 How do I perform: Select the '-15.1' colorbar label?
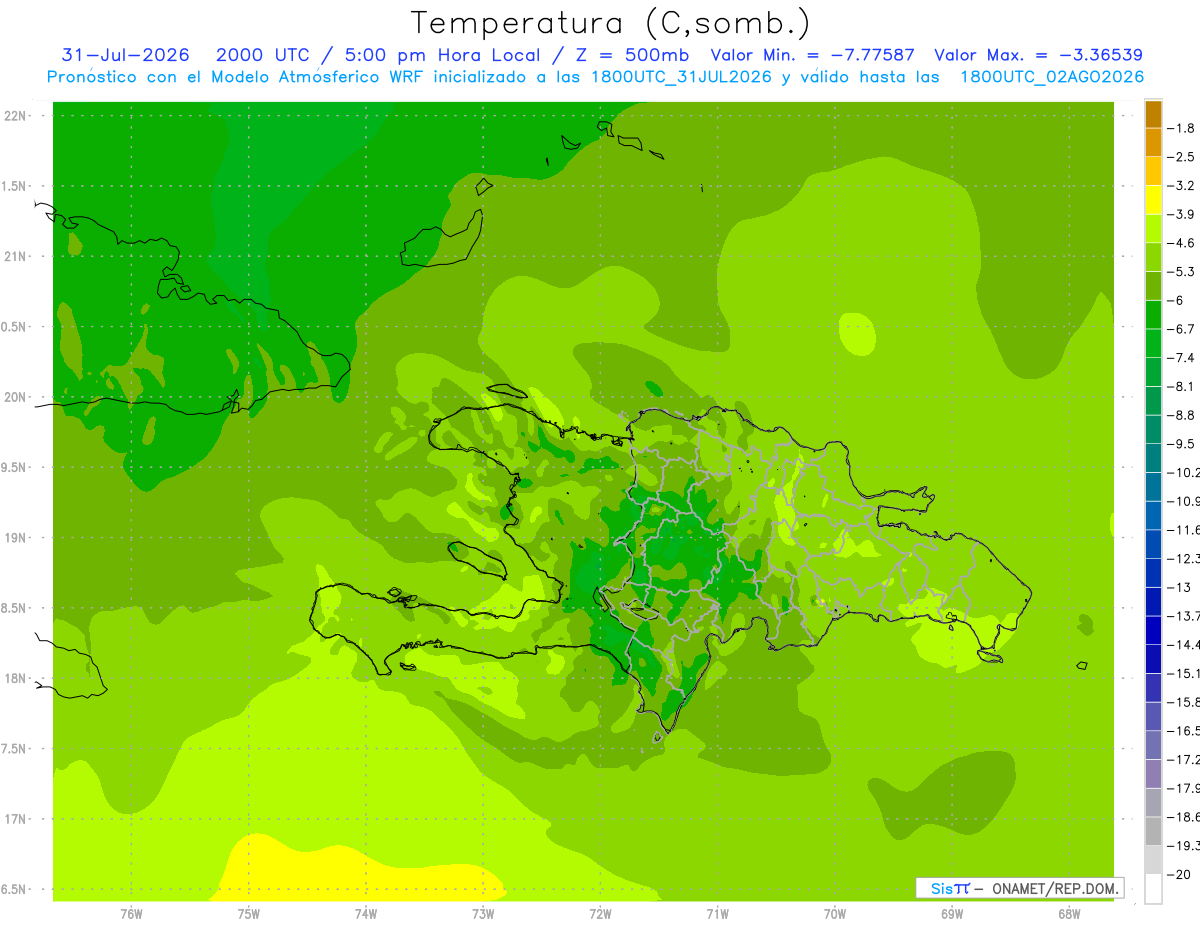click(x=1183, y=673)
